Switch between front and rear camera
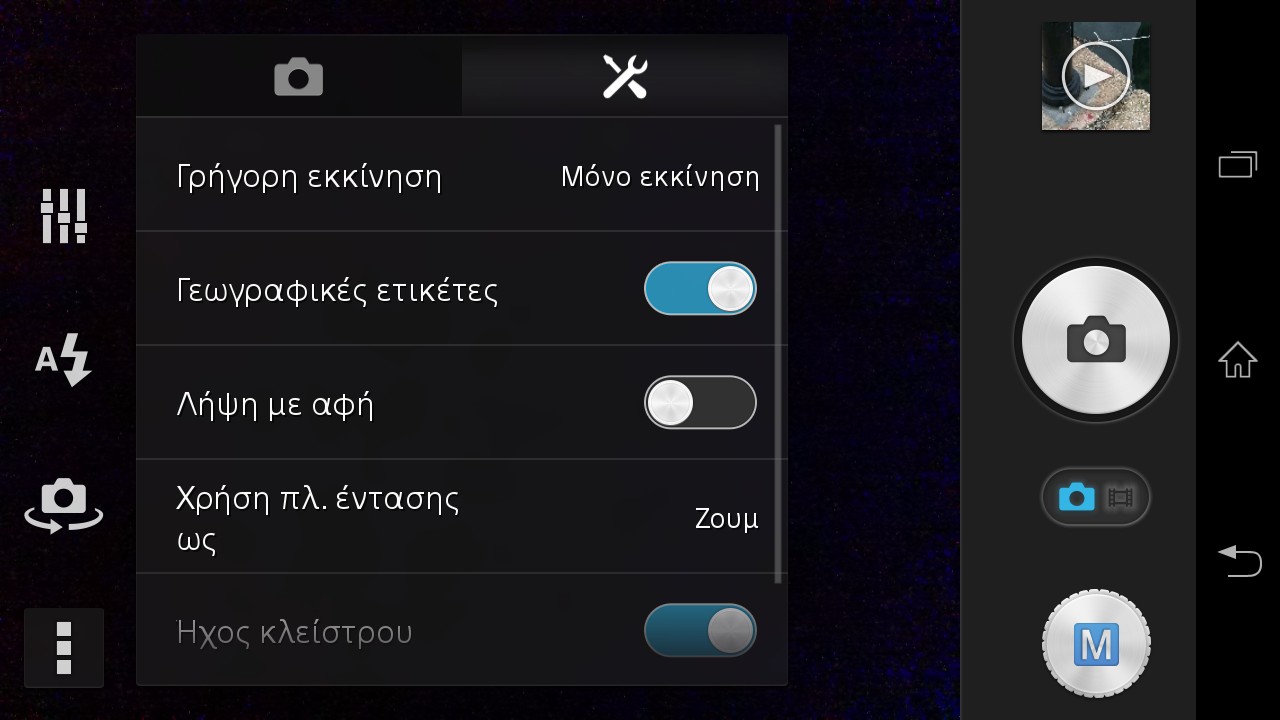Viewport: 1280px width, 720px height. [64, 505]
